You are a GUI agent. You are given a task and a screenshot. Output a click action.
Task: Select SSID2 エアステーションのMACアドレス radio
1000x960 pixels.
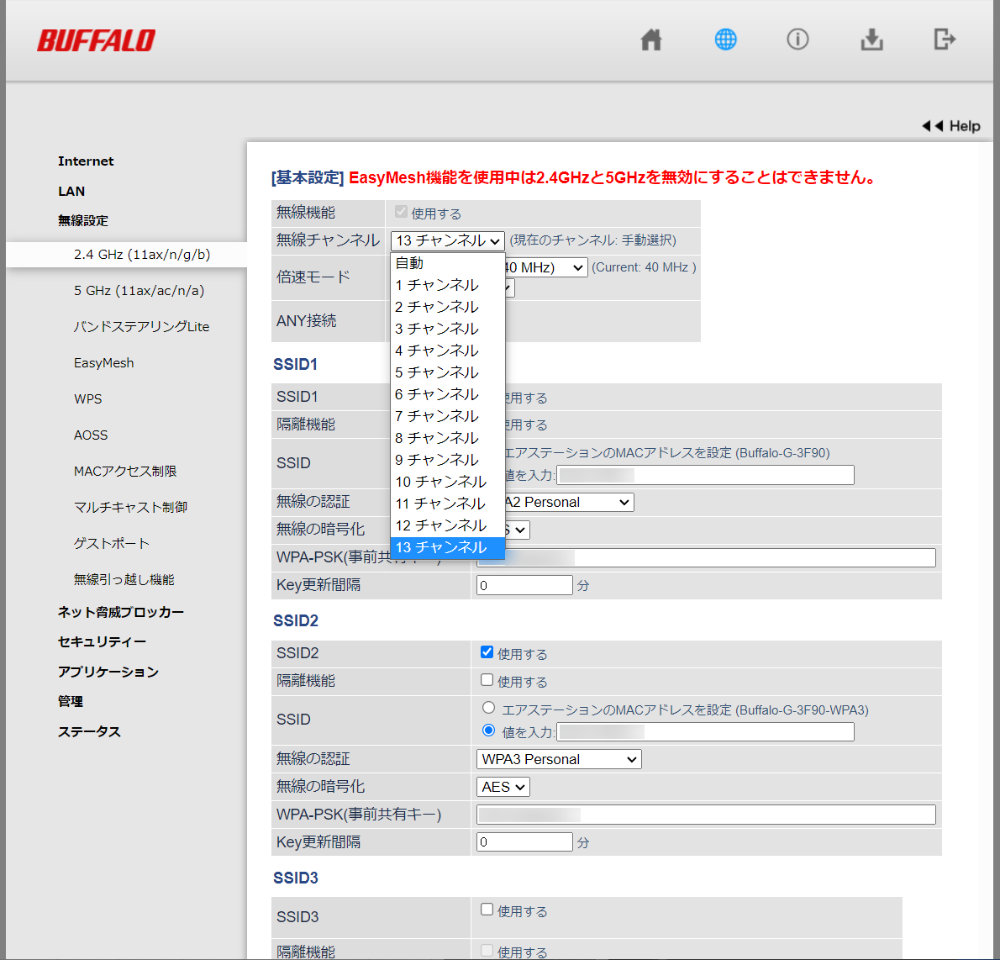pyautogui.click(x=489, y=707)
